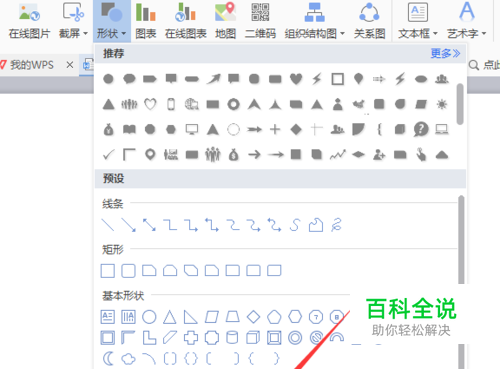Choose the solid triangle in second recommended row
Image resolution: width=500 pixels, height=369 pixels.
pos(108,104)
